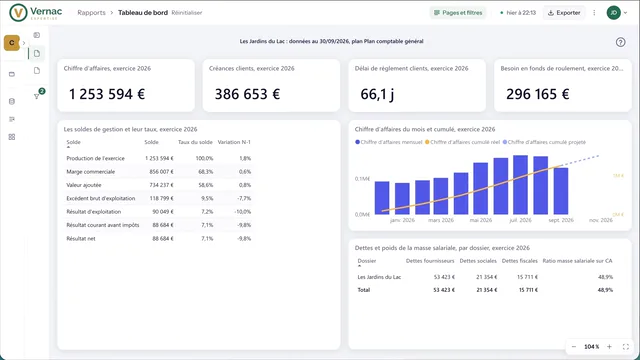Toggle the Chiffre d'affaires mensuel legend item
The image size is (640, 360).
389,142
